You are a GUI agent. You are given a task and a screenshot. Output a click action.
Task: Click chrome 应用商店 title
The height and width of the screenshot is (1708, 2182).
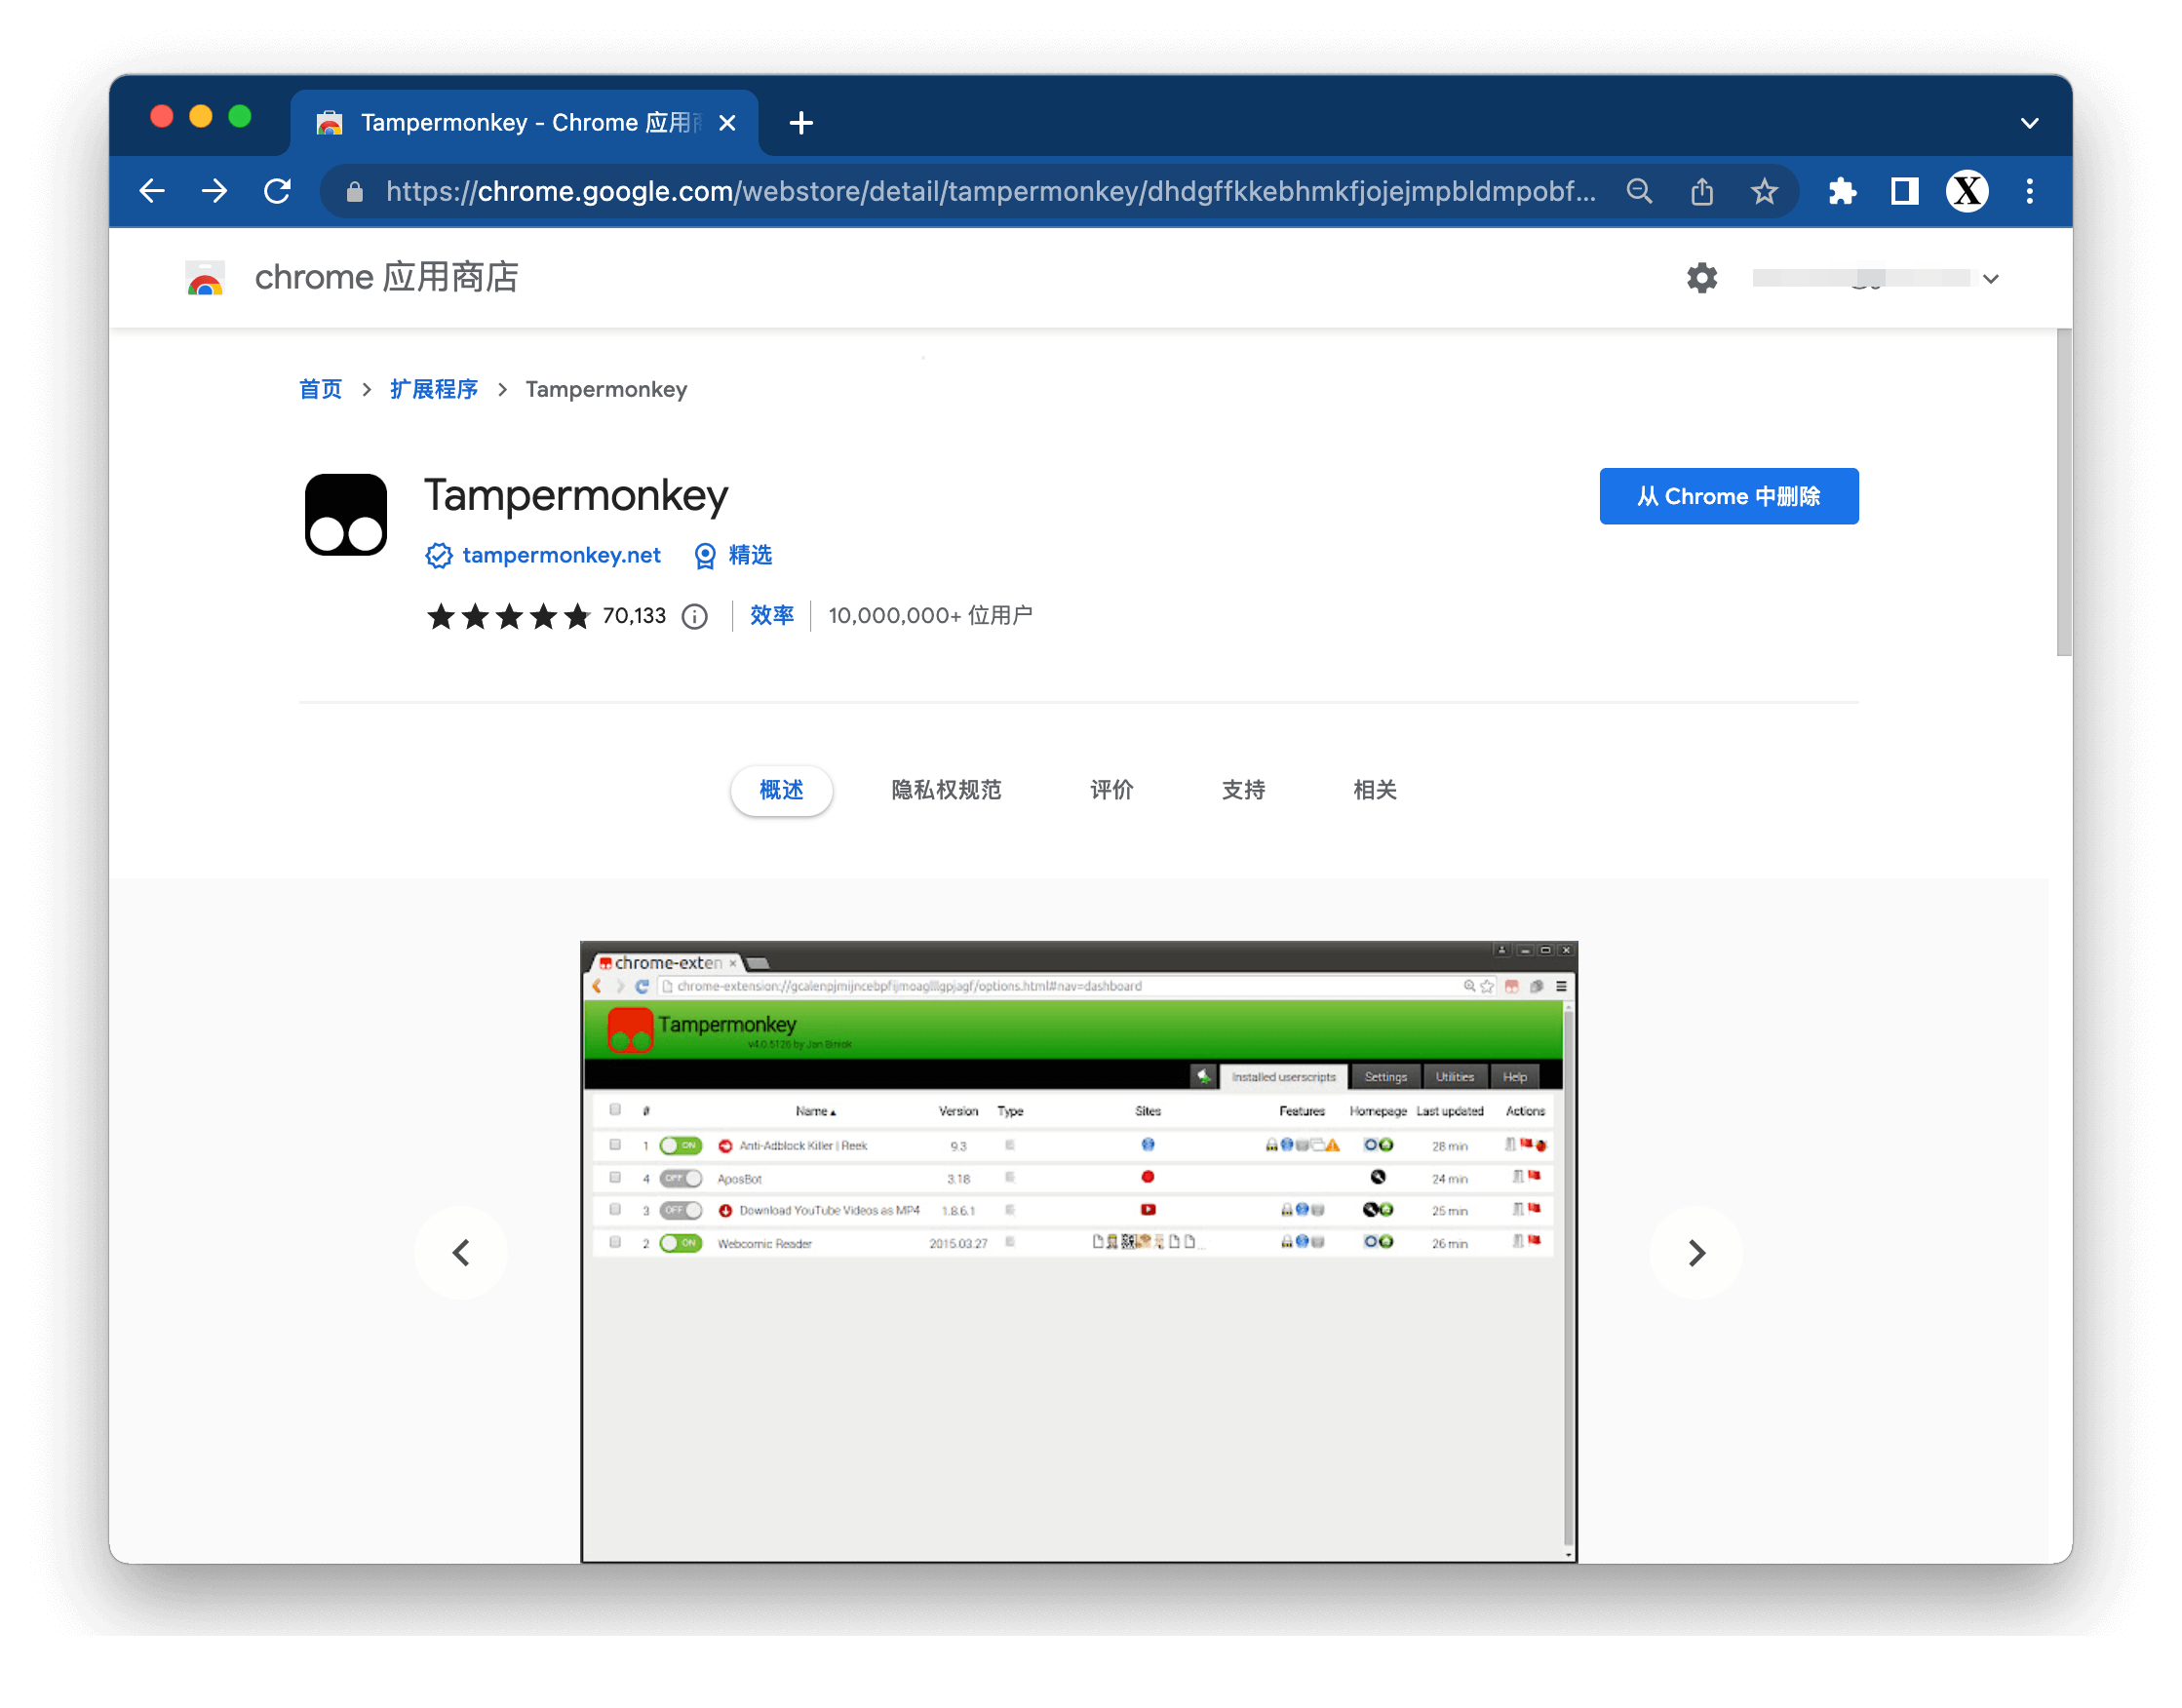pyautogui.click(x=386, y=277)
